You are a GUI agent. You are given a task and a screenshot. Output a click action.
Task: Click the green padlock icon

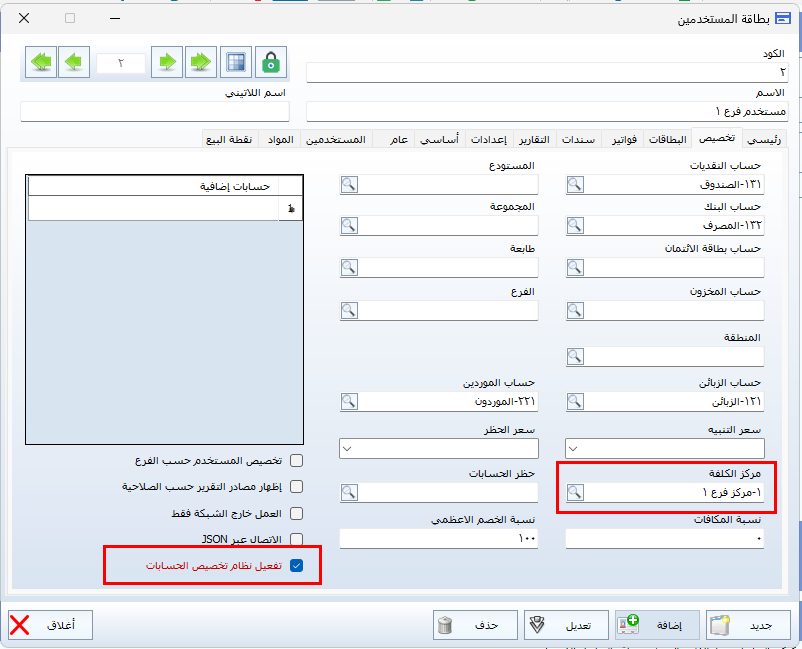point(270,62)
